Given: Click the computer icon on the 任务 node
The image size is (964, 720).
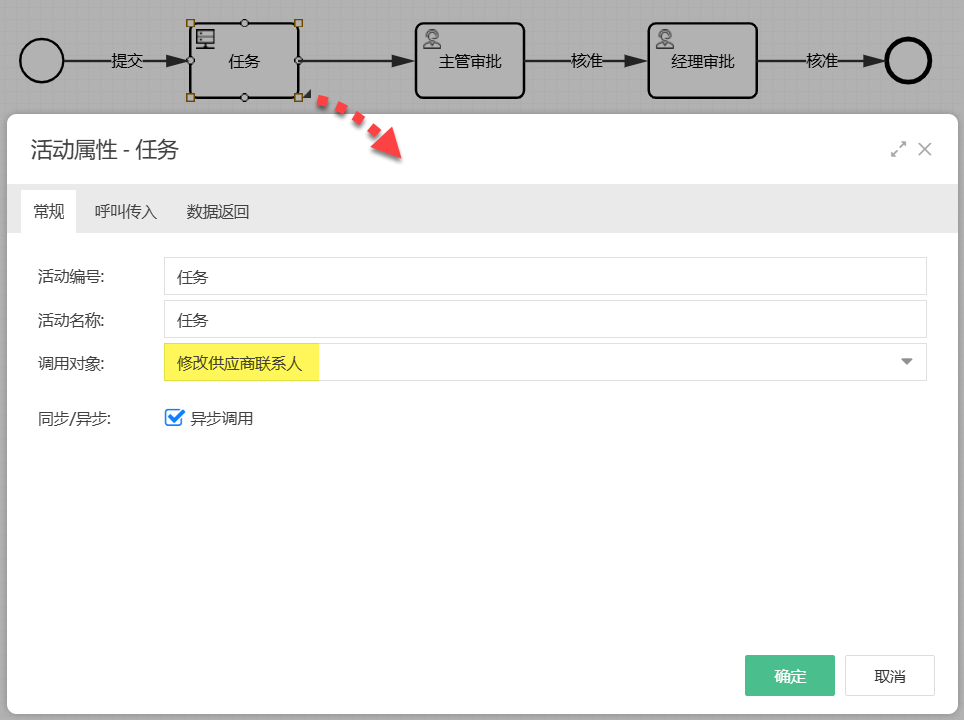Looking at the screenshot, I should (207, 38).
